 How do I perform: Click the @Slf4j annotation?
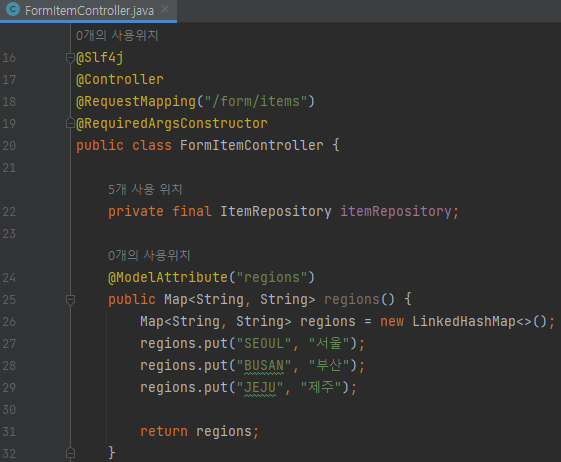point(100,58)
